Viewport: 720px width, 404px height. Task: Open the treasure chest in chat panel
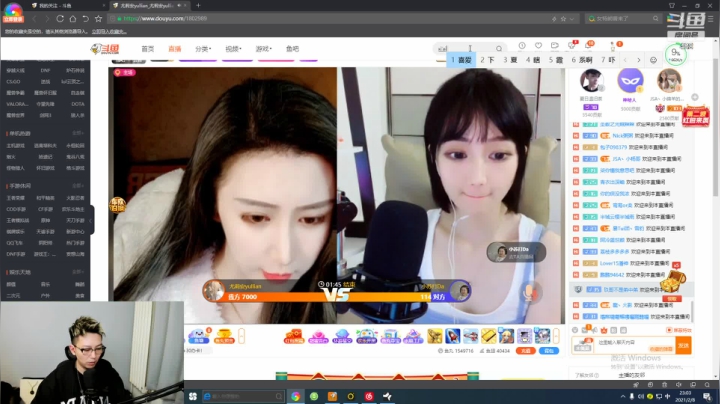coord(673,281)
